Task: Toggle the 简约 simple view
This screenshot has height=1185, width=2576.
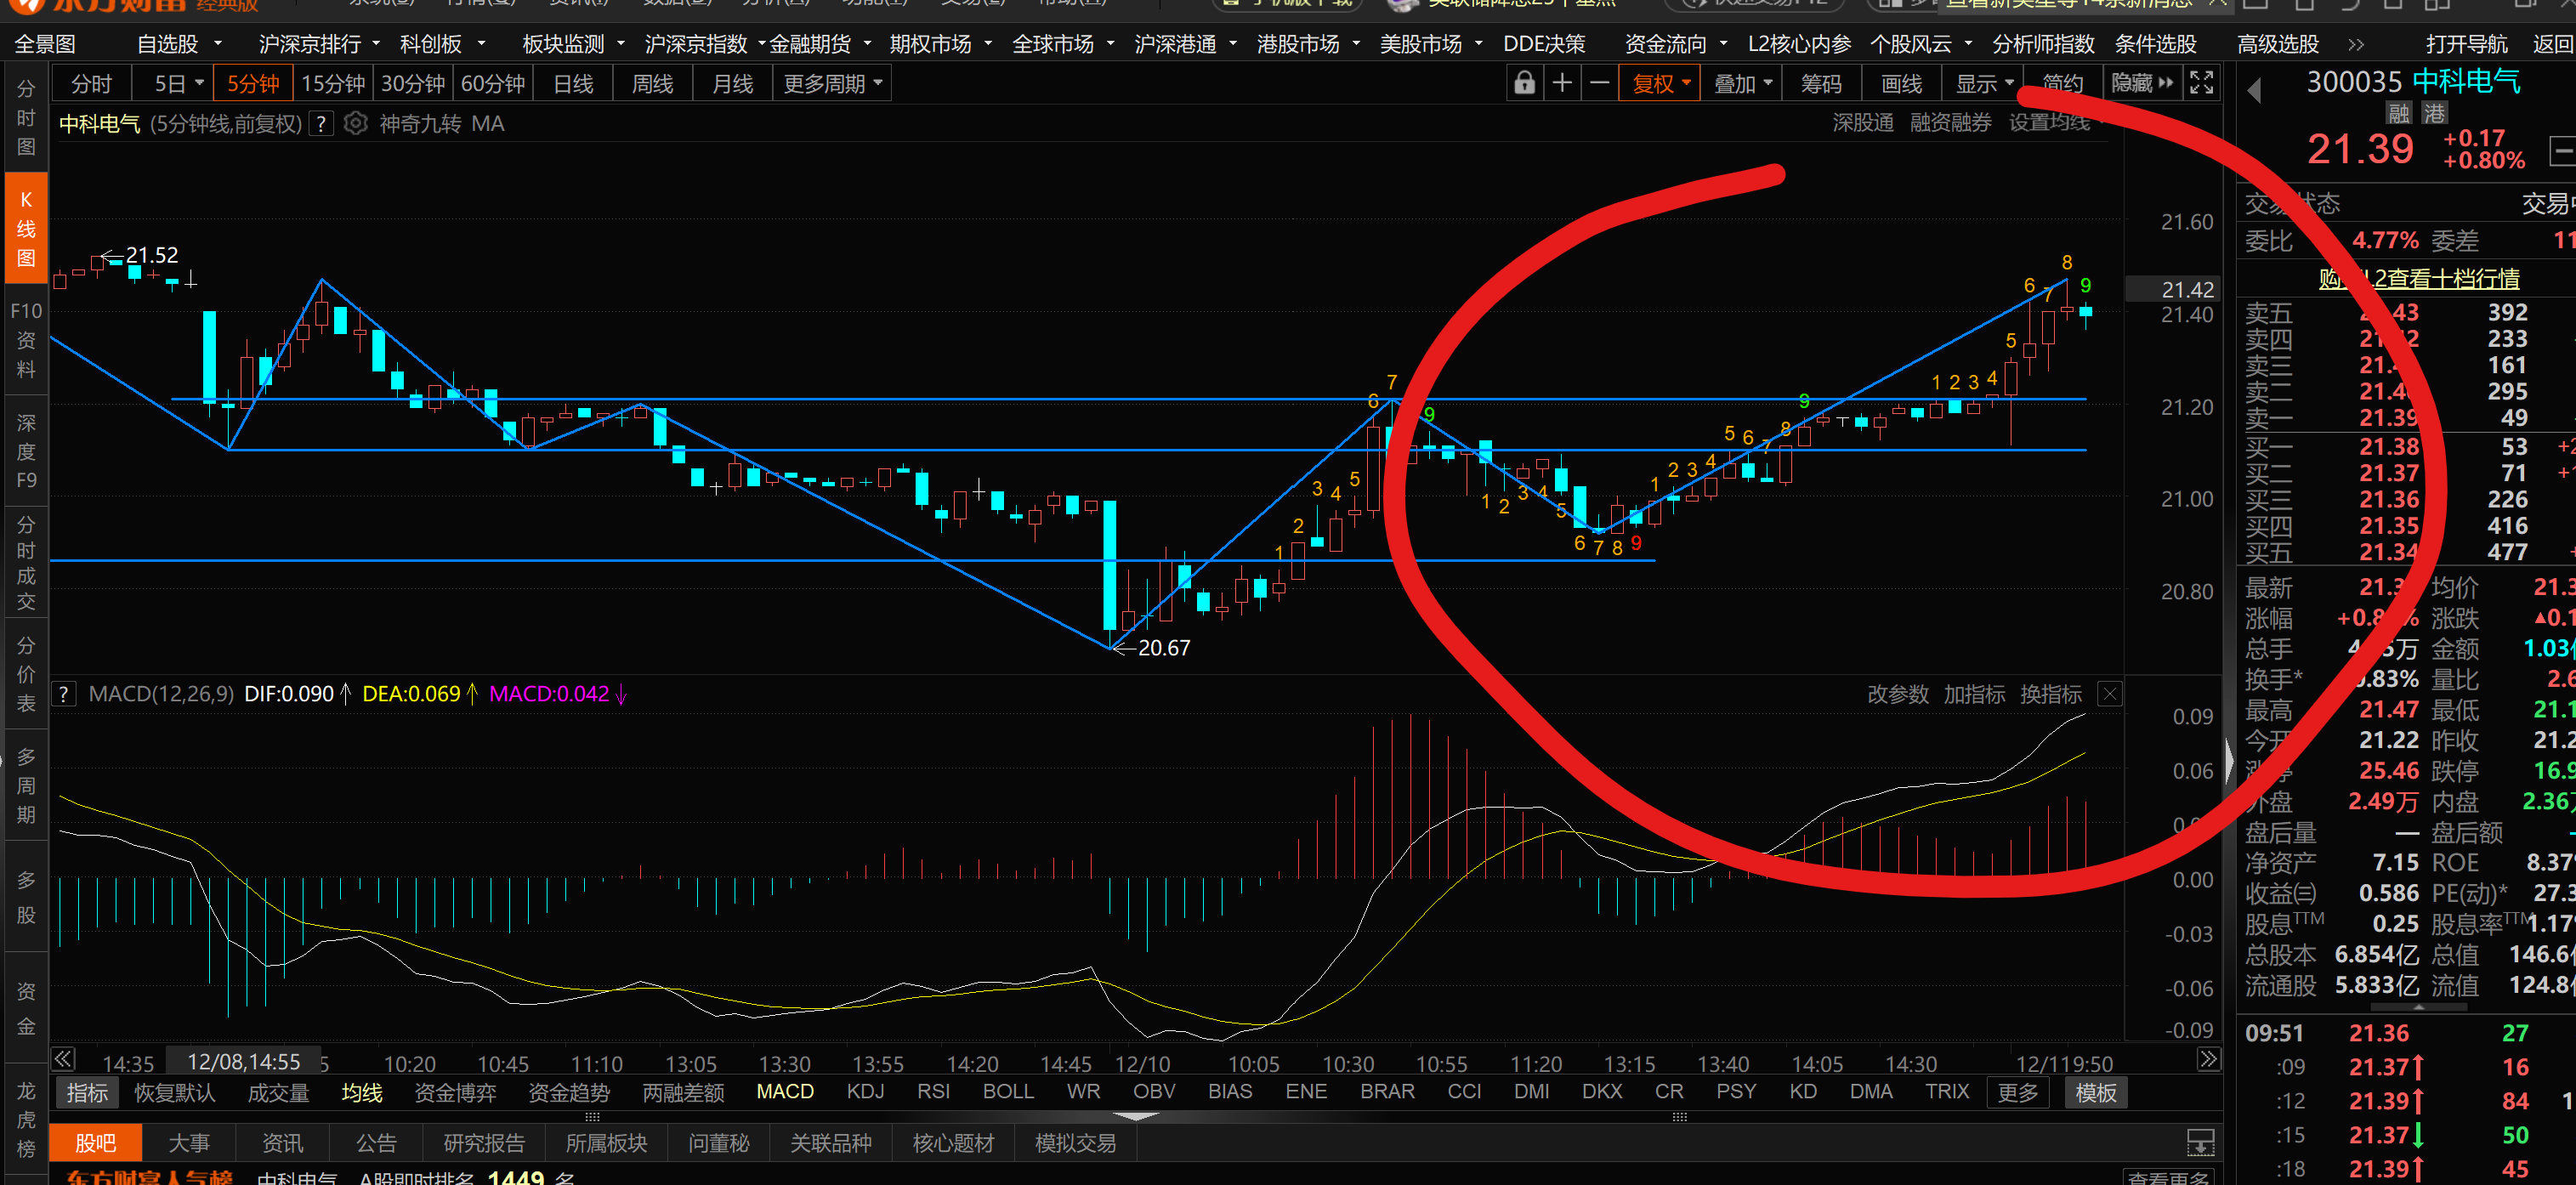Action: point(2062,83)
